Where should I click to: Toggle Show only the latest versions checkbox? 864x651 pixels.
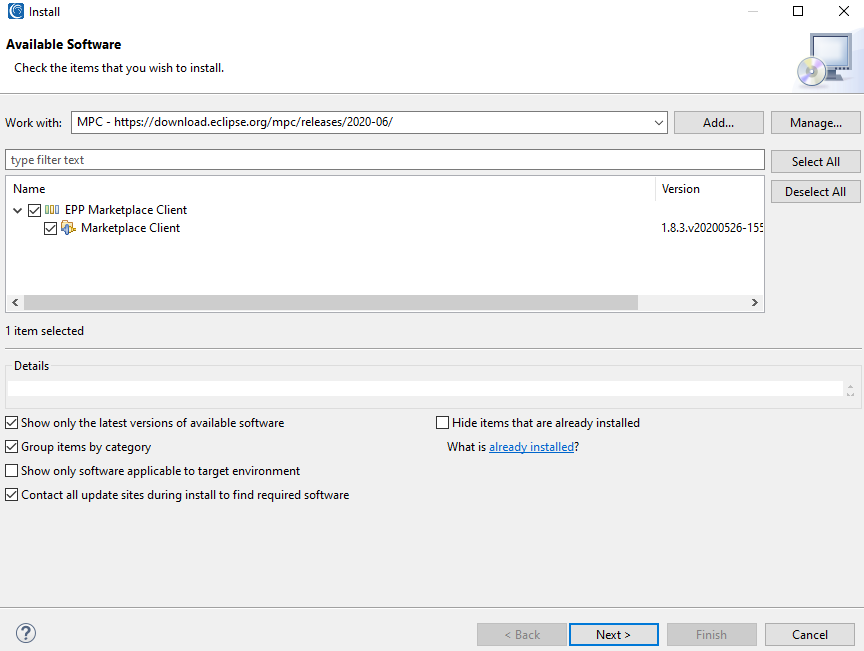point(12,423)
